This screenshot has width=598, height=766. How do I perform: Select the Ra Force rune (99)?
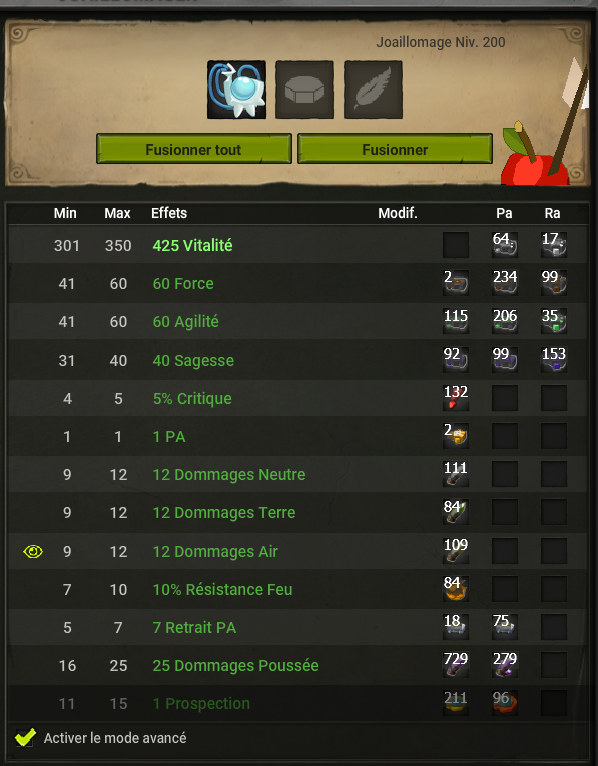coord(554,283)
